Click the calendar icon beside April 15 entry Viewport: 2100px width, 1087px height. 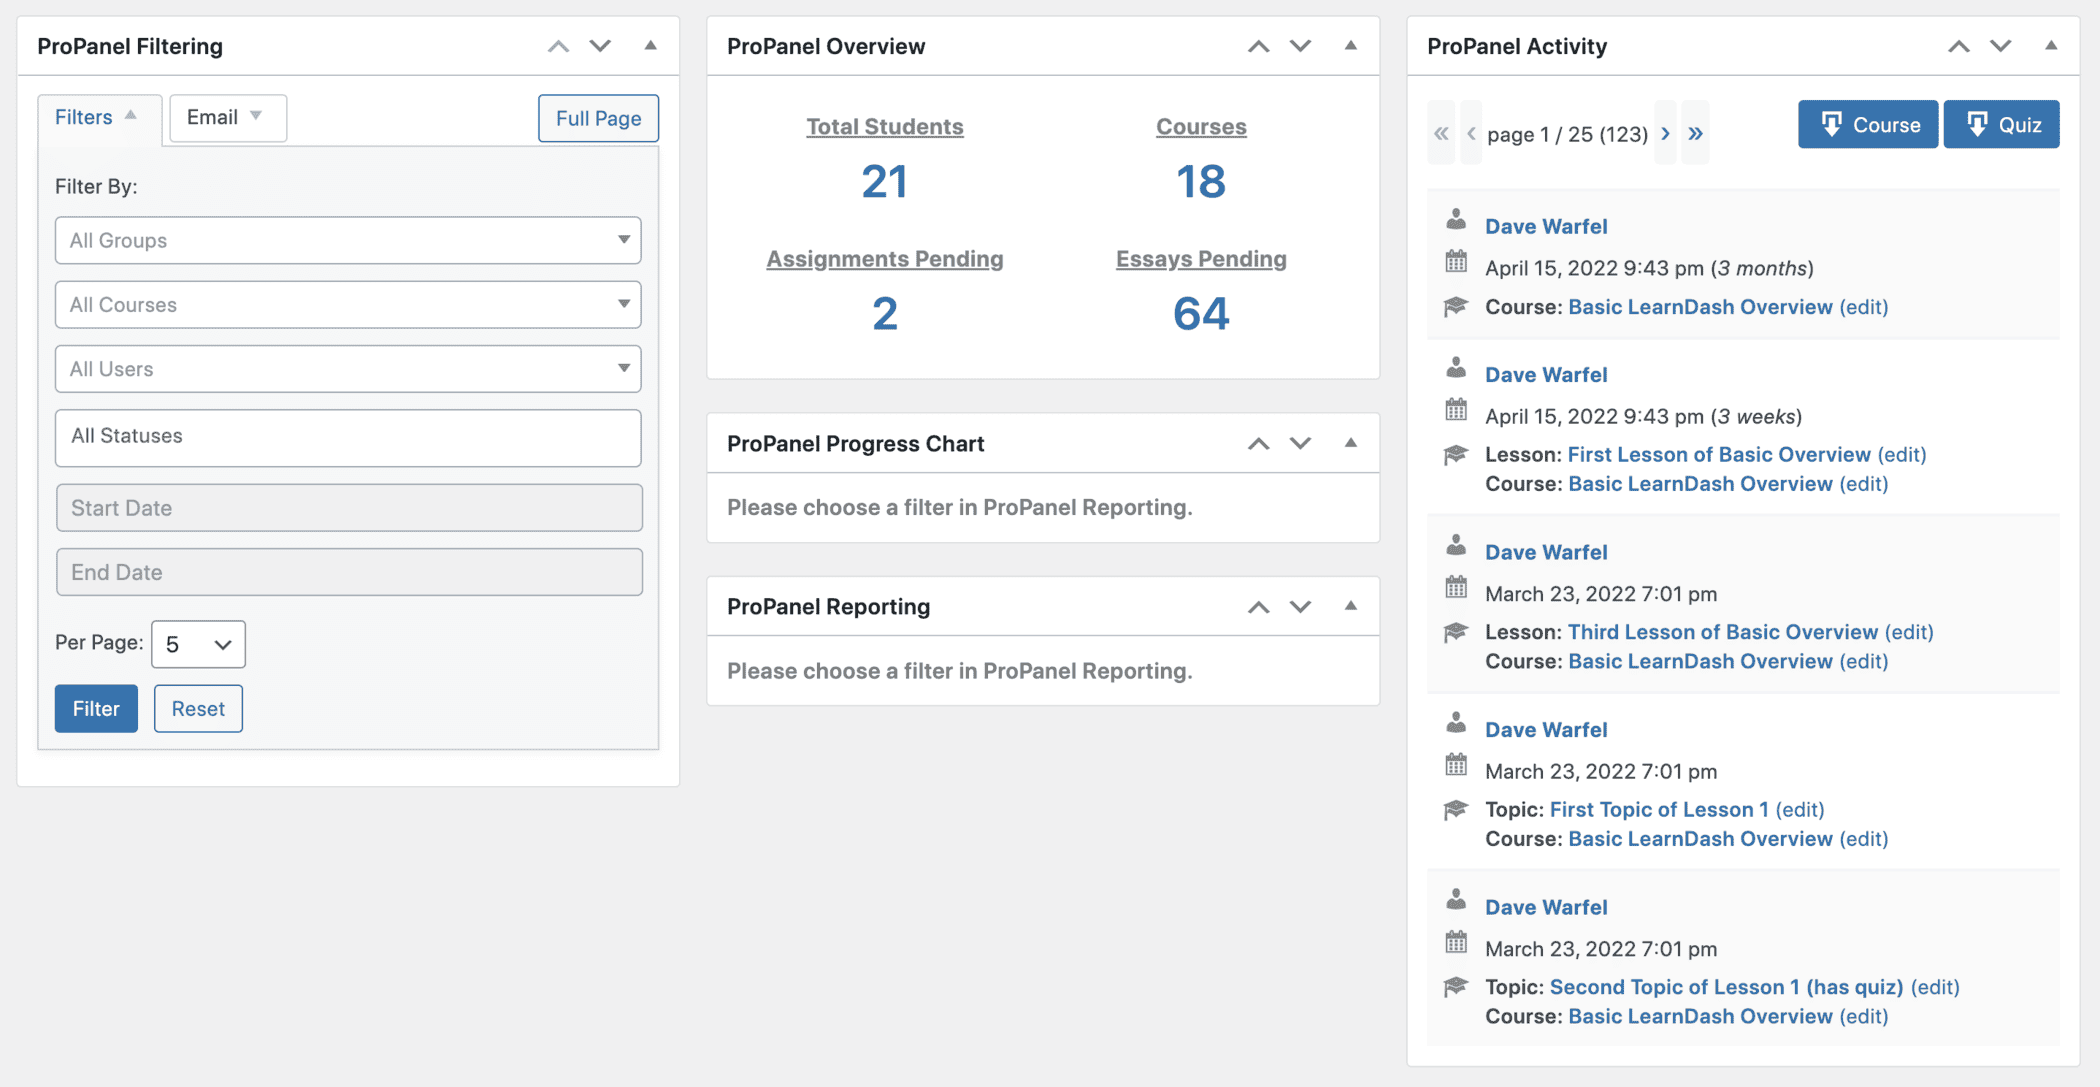click(1455, 262)
